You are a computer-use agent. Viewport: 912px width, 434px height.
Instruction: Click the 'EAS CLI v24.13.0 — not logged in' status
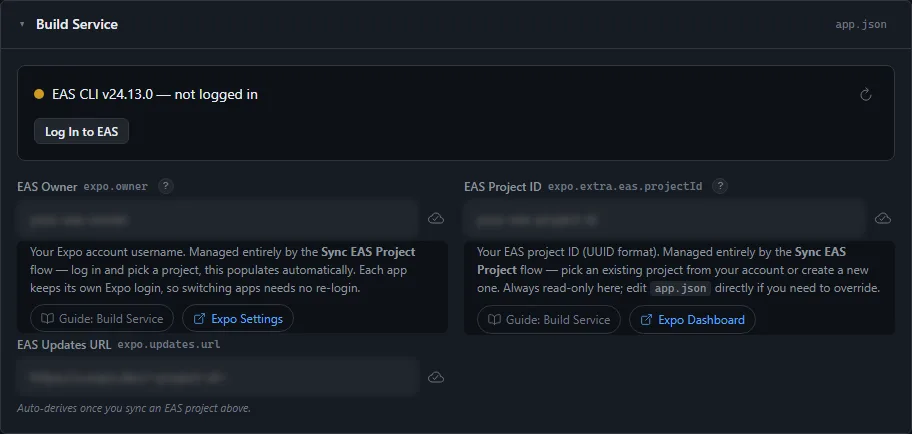(155, 94)
